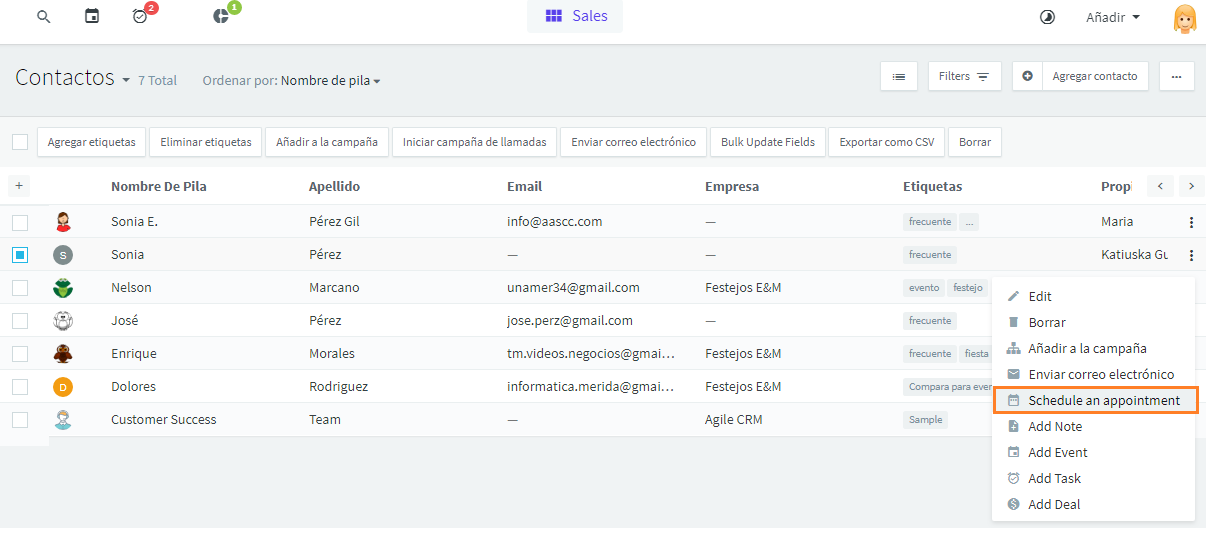Viewport: 1214px width, 536px height.
Task: Switch to list view icon button
Action: click(899, 76)
